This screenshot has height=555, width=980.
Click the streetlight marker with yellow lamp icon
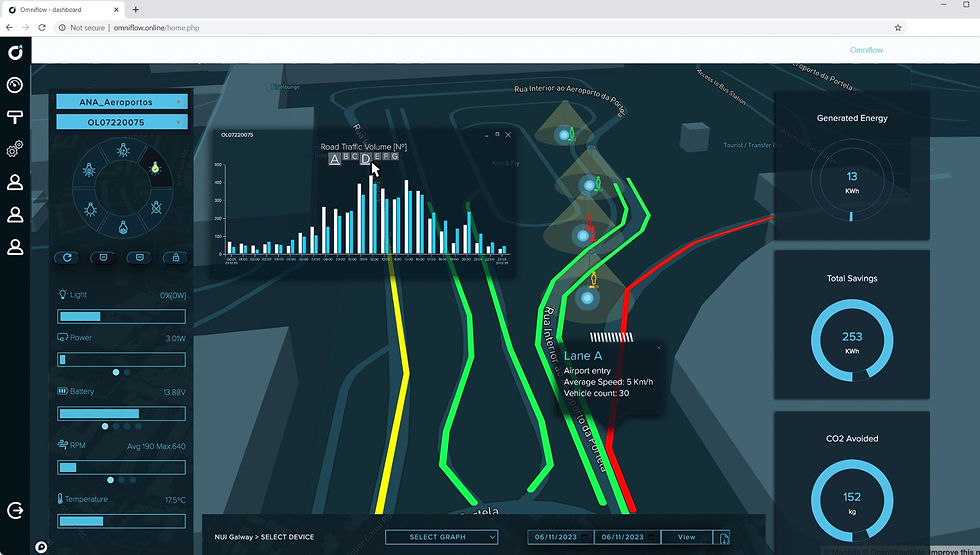pos(588,298)
